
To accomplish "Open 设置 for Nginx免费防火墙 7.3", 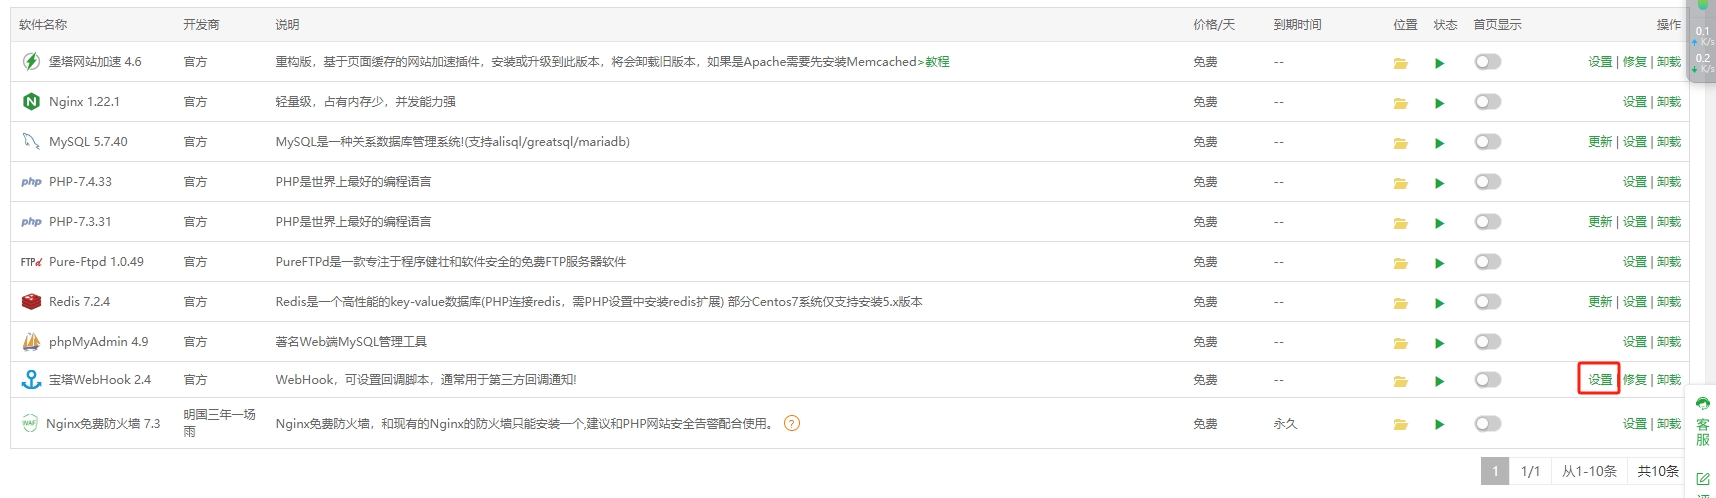I will coord(1635,424).
